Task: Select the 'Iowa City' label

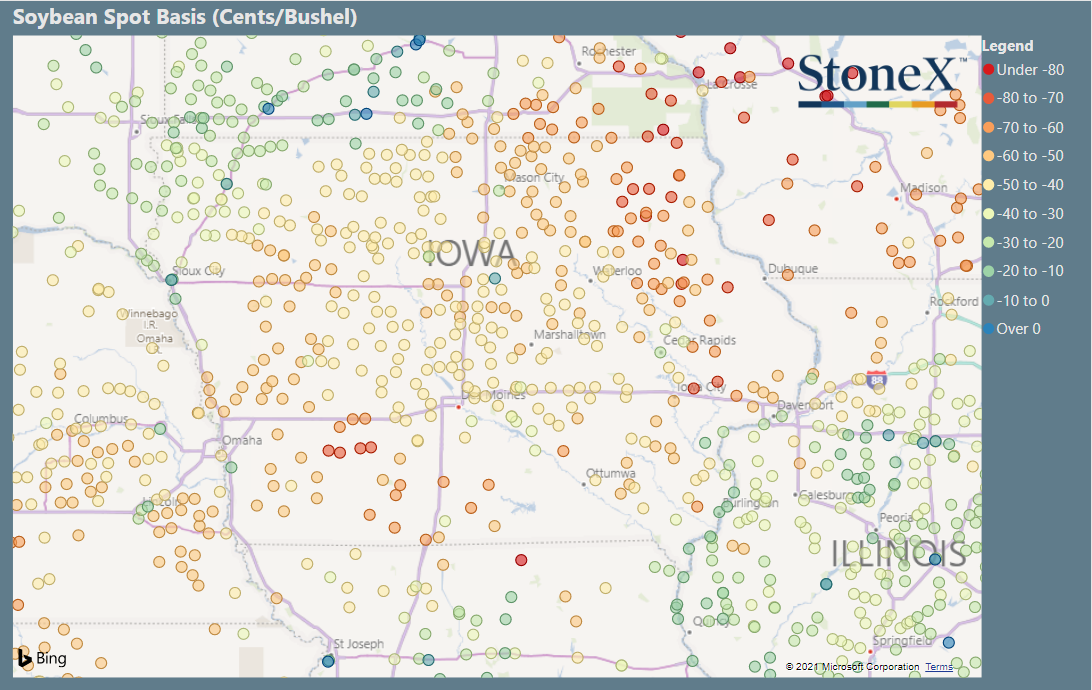Action: [701, 387]
